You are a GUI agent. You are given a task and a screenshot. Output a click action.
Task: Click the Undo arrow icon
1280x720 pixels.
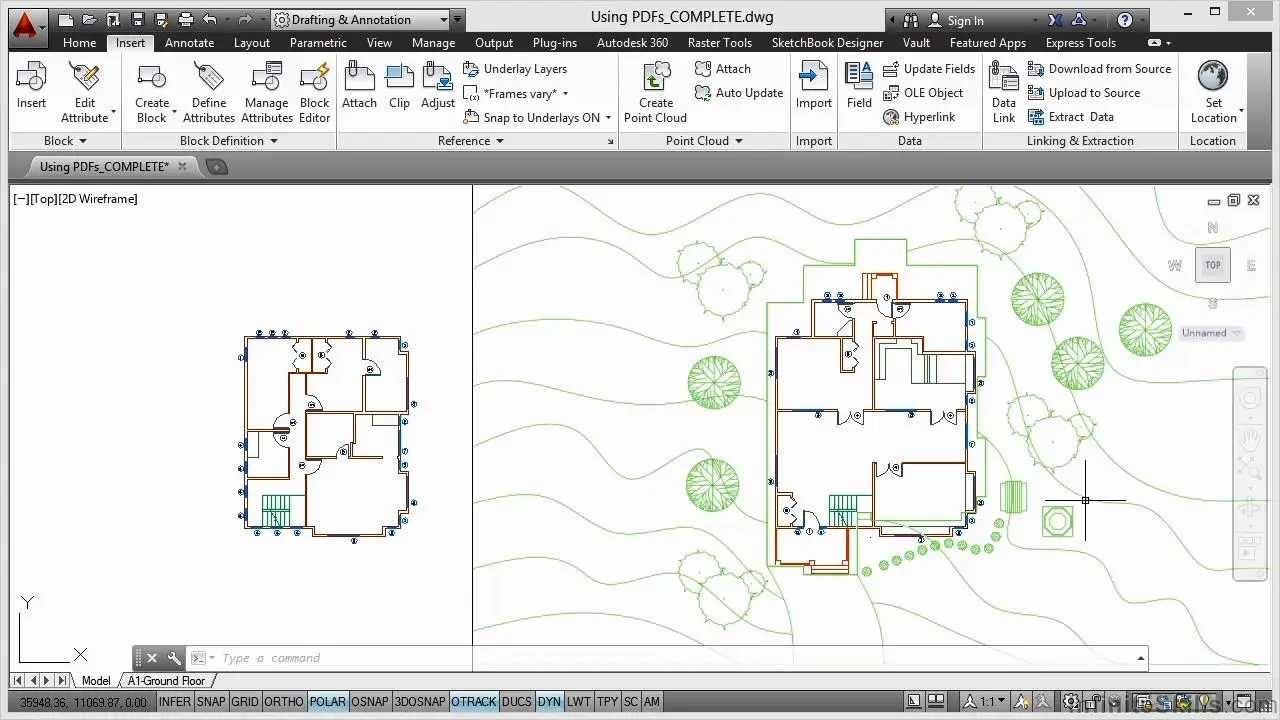point(209,19)
